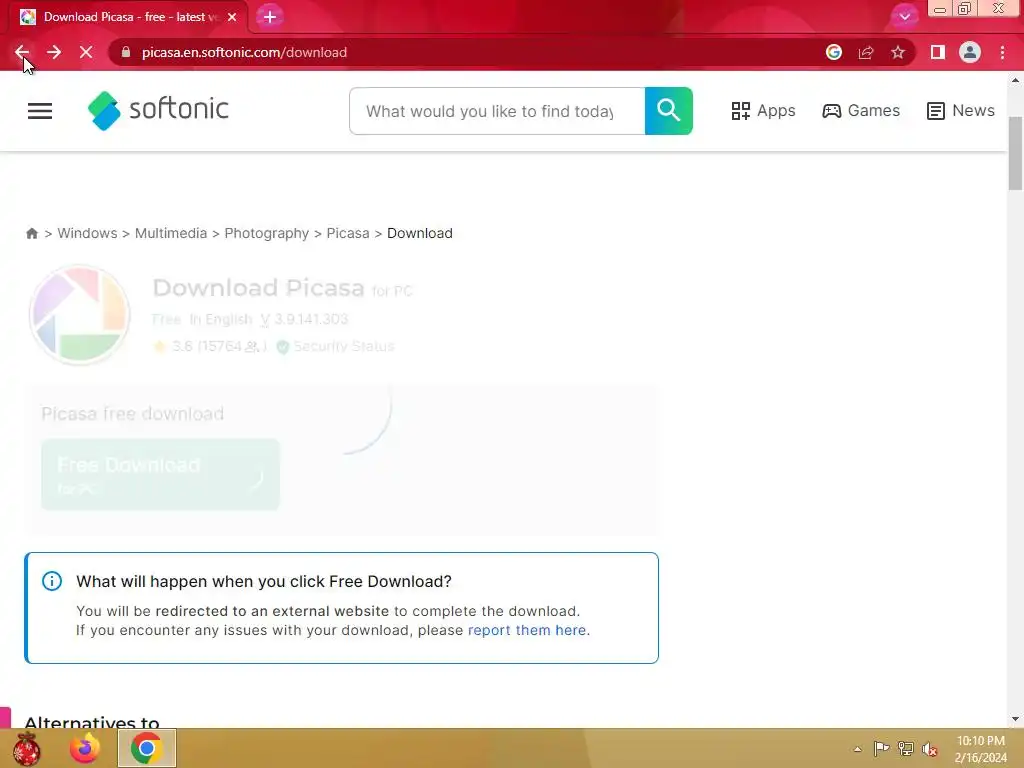This screenshot has width=1024, height=768.
Task: Go to Multimedia breadcrumb
Action: (171, 233)
